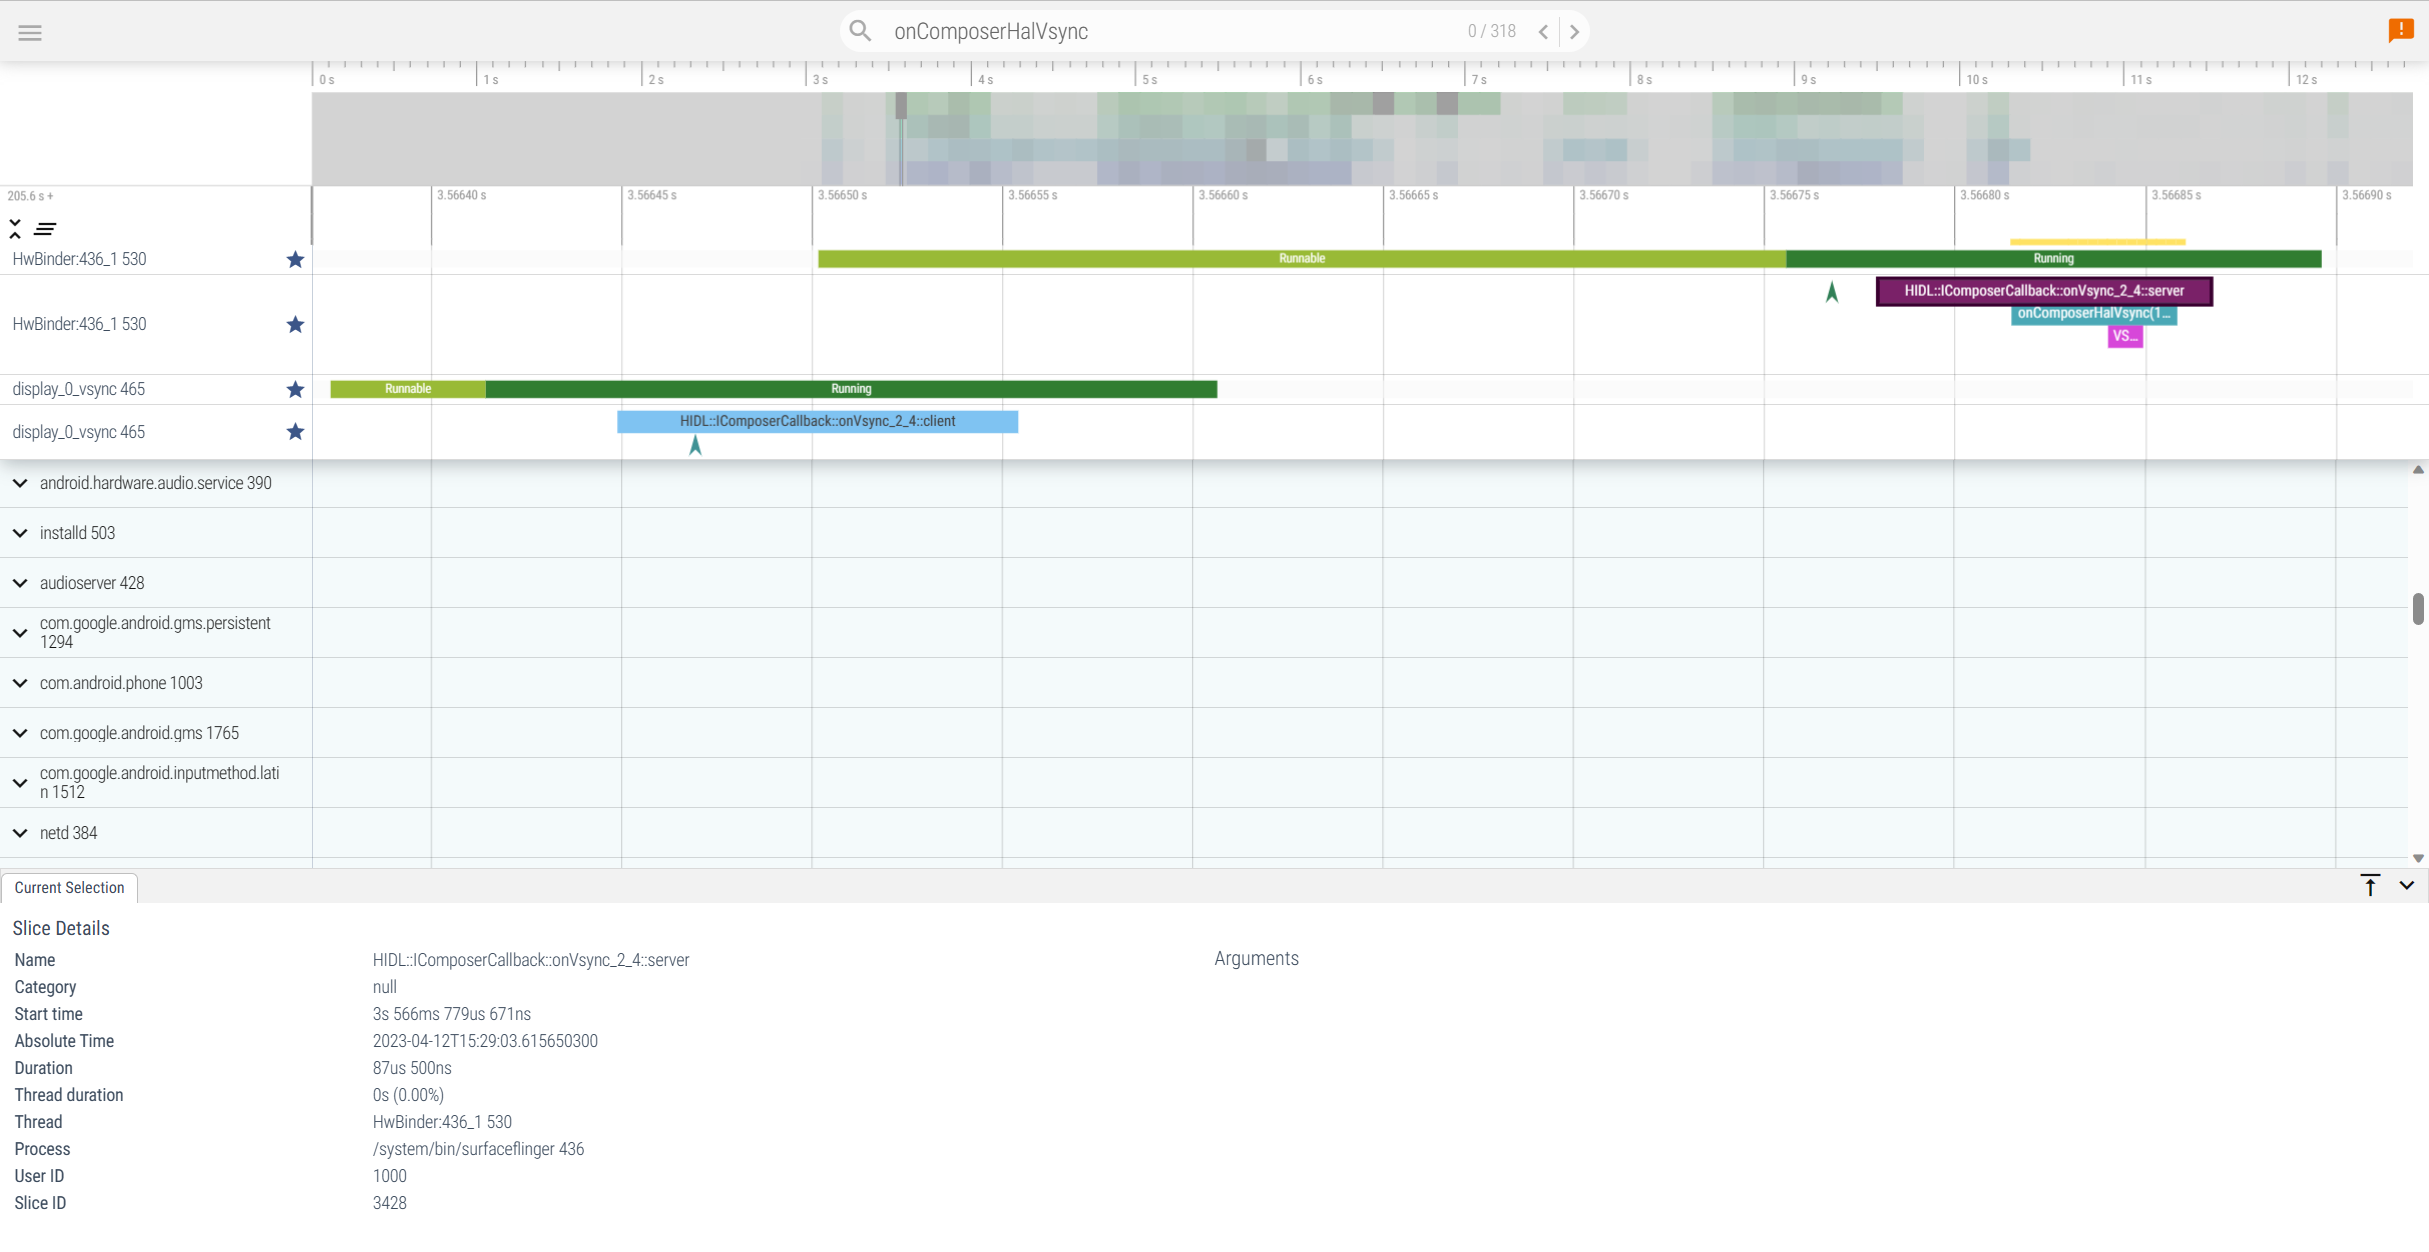Unpin first HwBinder:436_1 530 state track
Screen dimensions: 2429x1252
(x=295, y=259)
